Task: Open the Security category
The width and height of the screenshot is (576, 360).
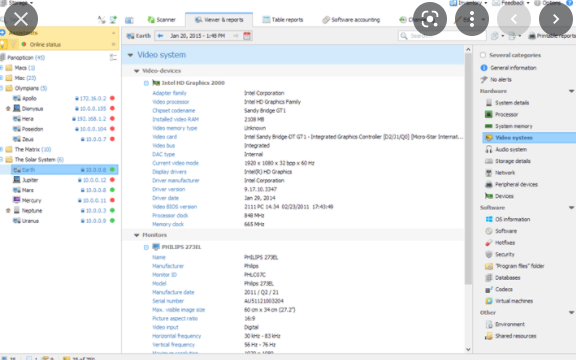Action: (500, 254)
